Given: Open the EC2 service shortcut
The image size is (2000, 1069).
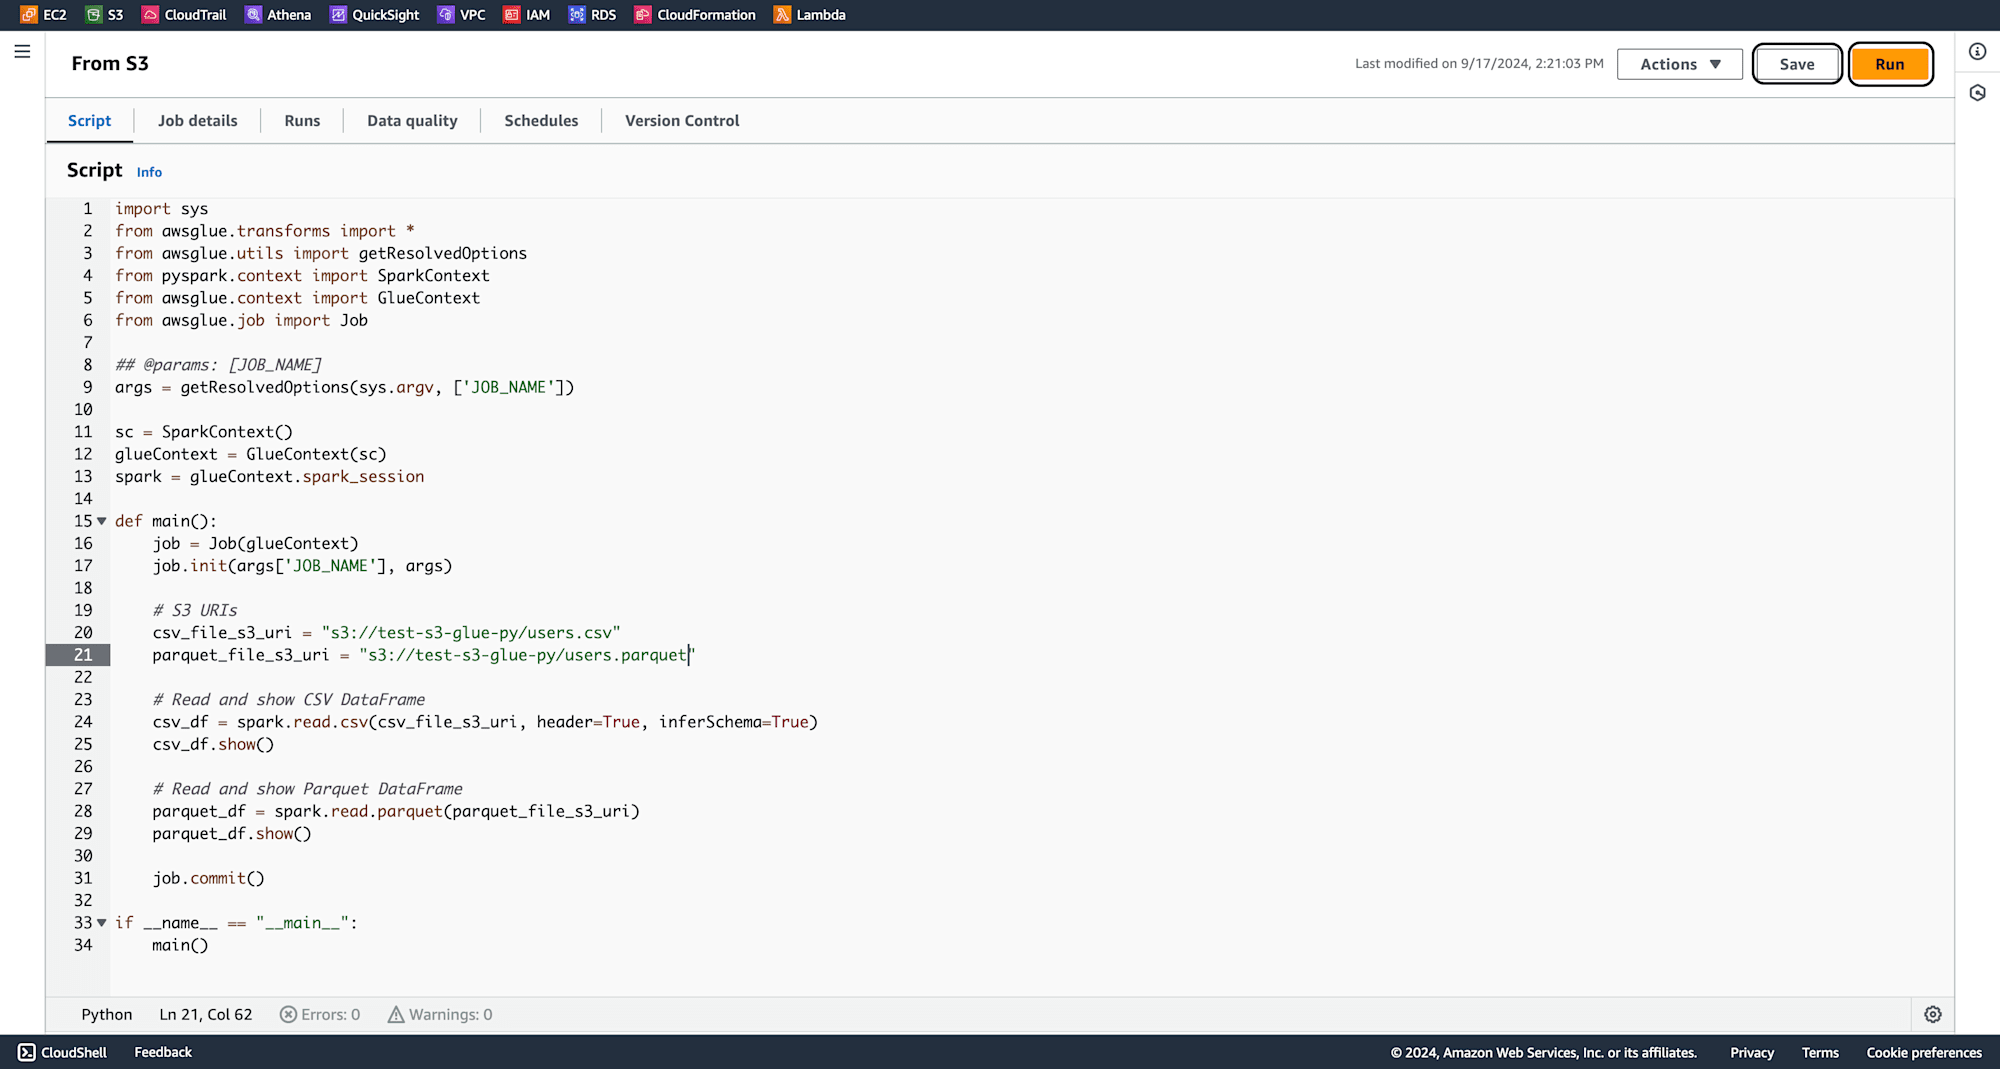Looking at the screenshot, I should 43,15.
